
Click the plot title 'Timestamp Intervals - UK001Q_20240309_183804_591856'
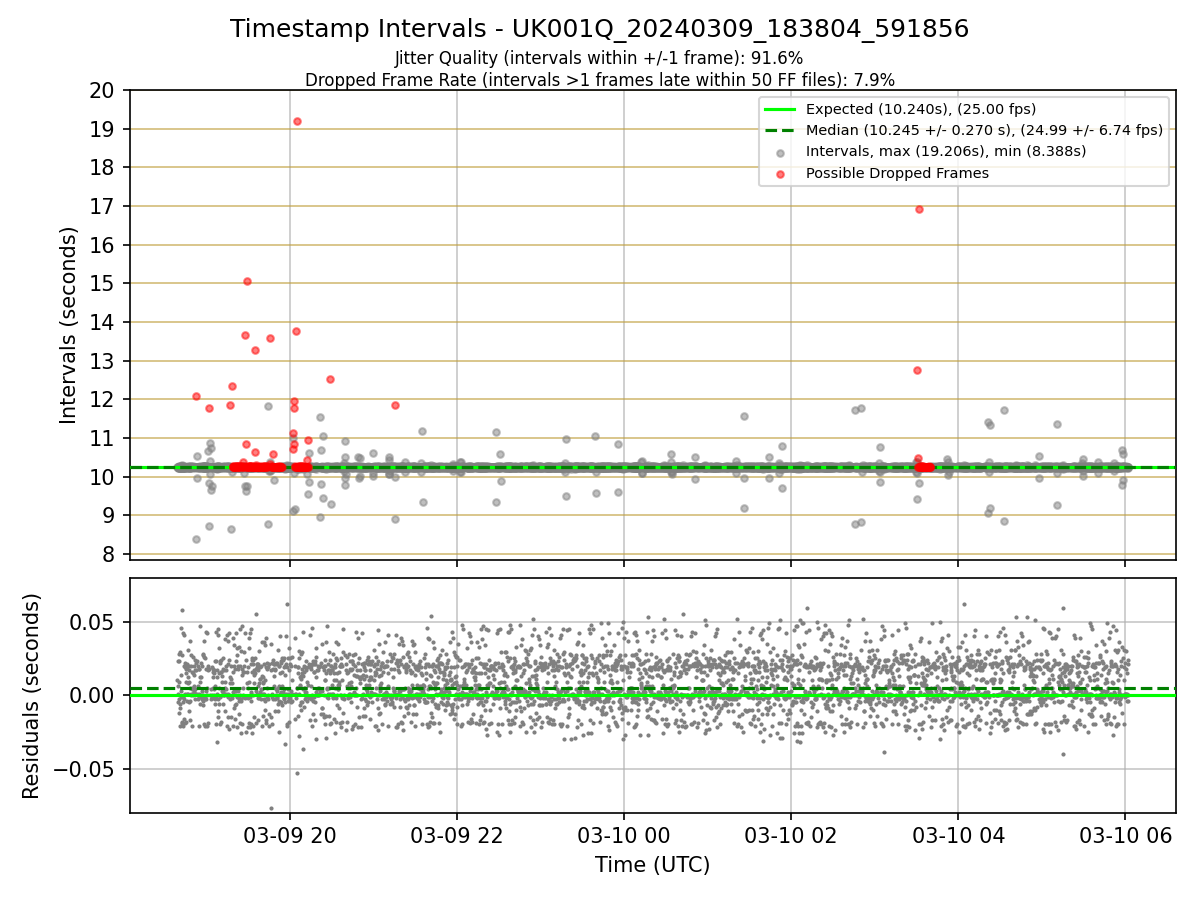point(599,29)
